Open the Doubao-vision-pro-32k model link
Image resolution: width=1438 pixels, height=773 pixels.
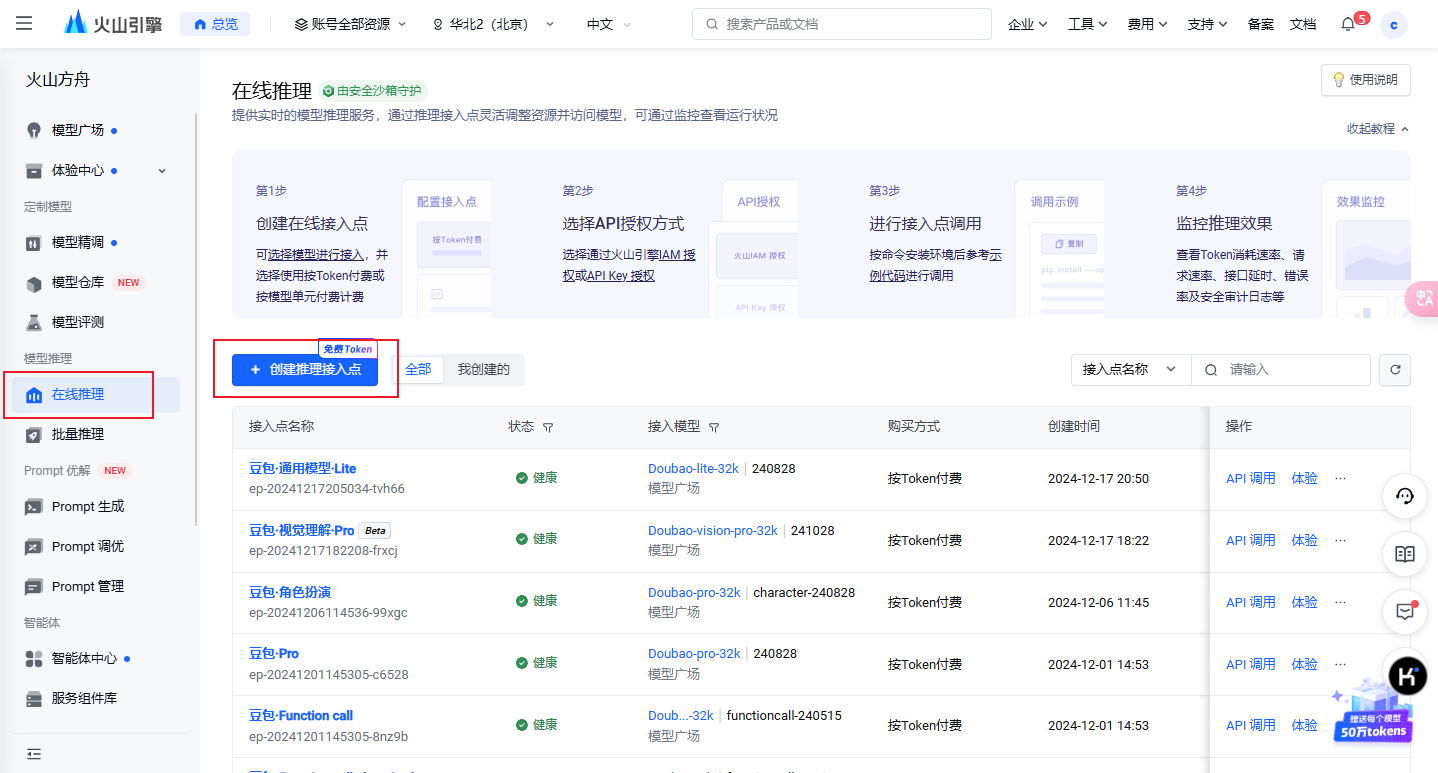(713, 530)
